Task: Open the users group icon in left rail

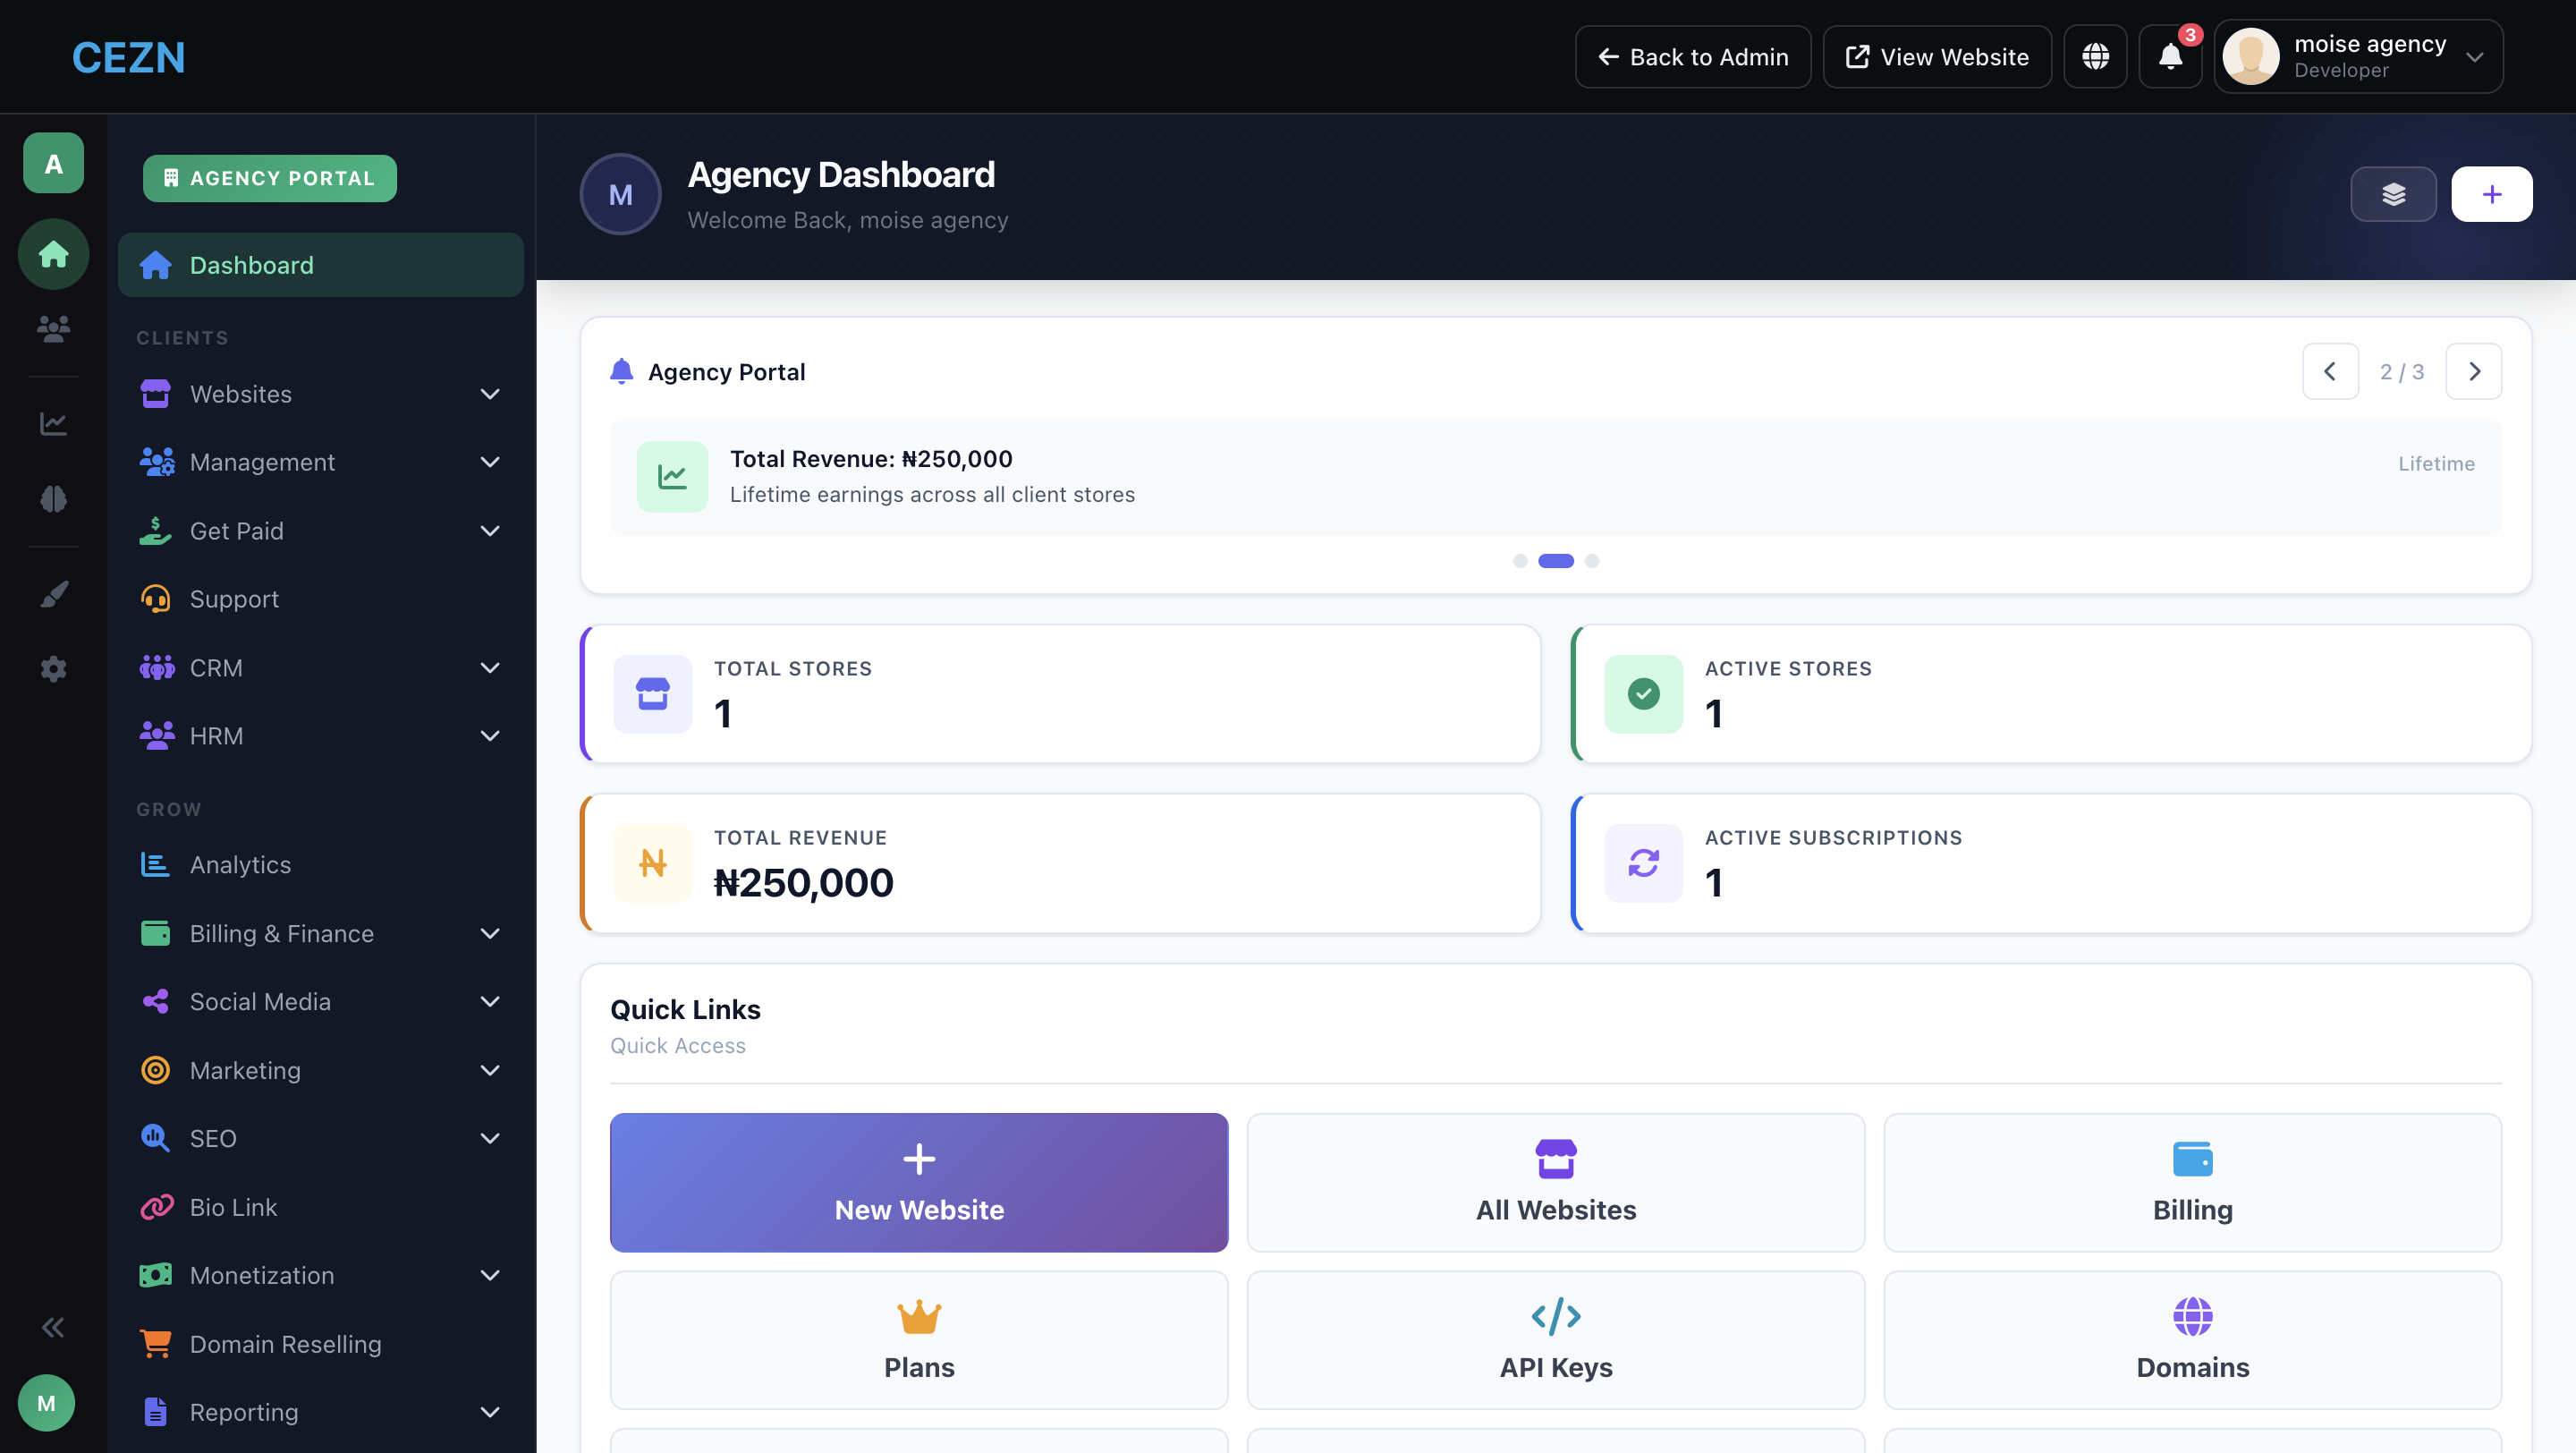Action: click(x=53, y=328)
